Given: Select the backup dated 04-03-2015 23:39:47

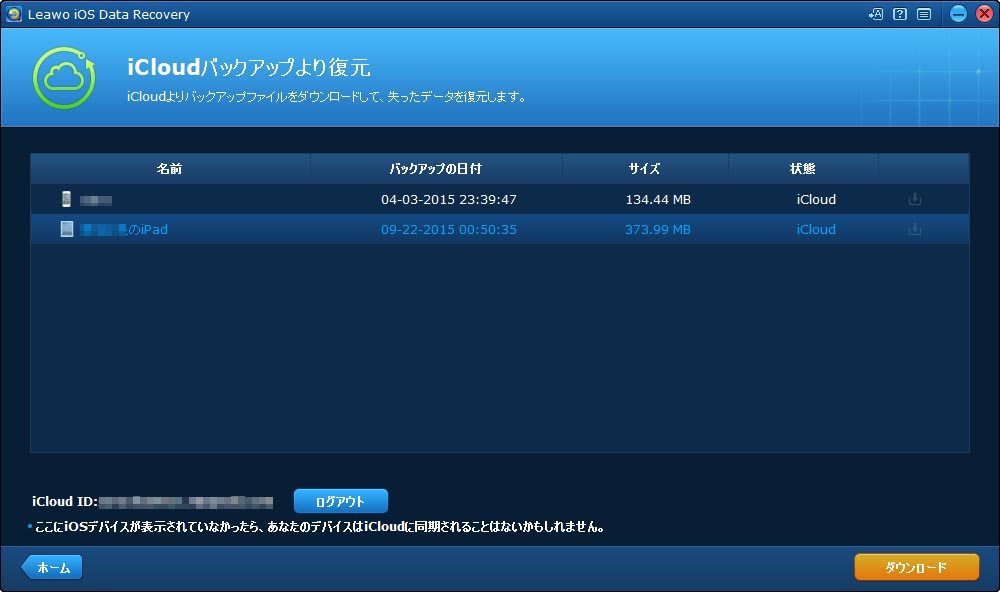Looking at the screenshot, I should click(x=500, y=199).
